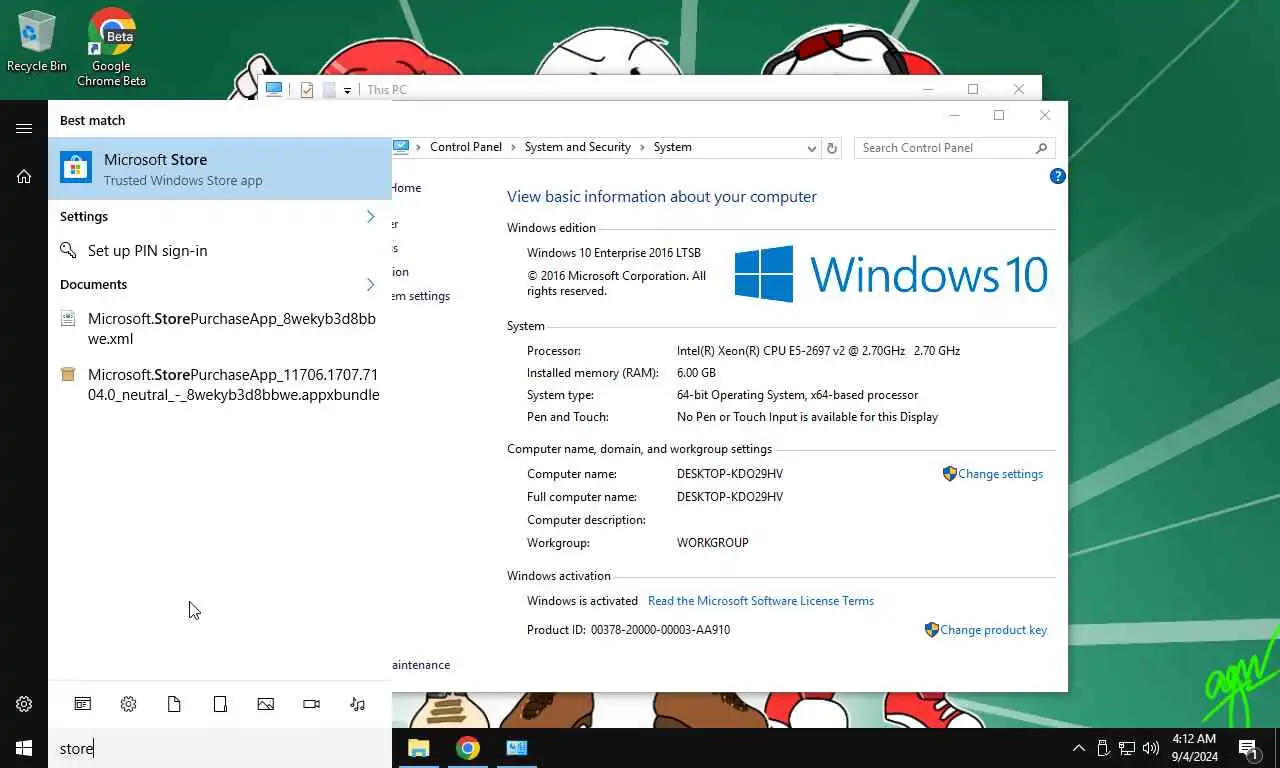Viewport: 1280px width, 768px height.
Task: Open the System window taskbar icon
Action: pos(516,748)
